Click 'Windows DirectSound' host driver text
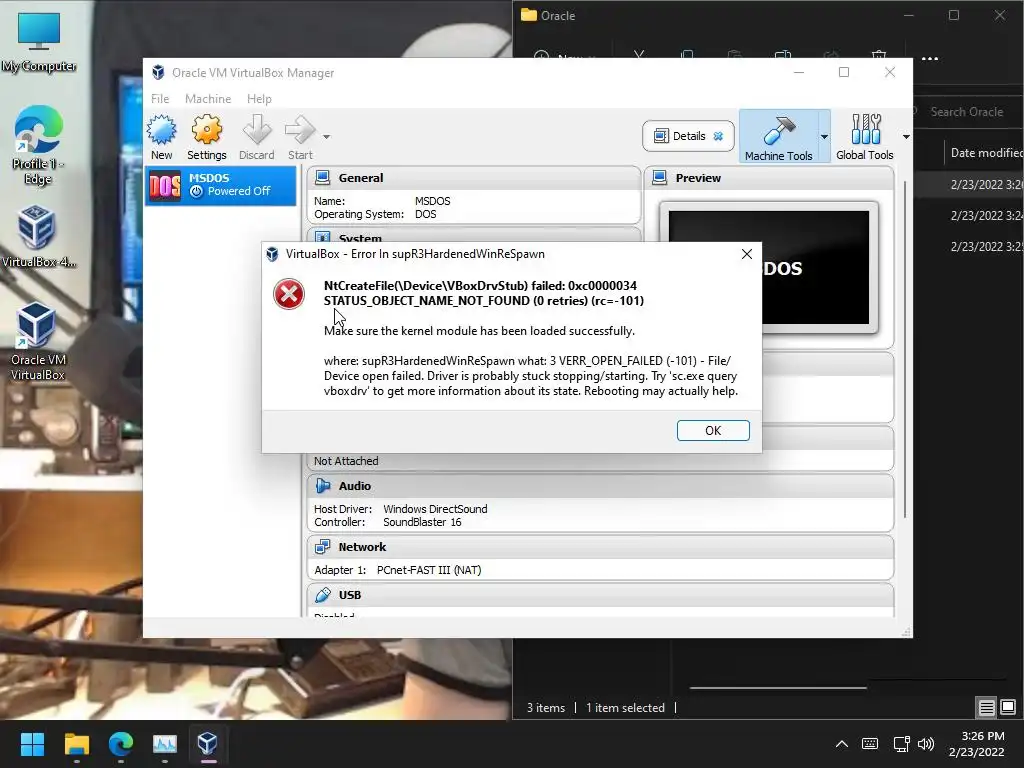Viewport: 1024px width, 768px height. 435,509
